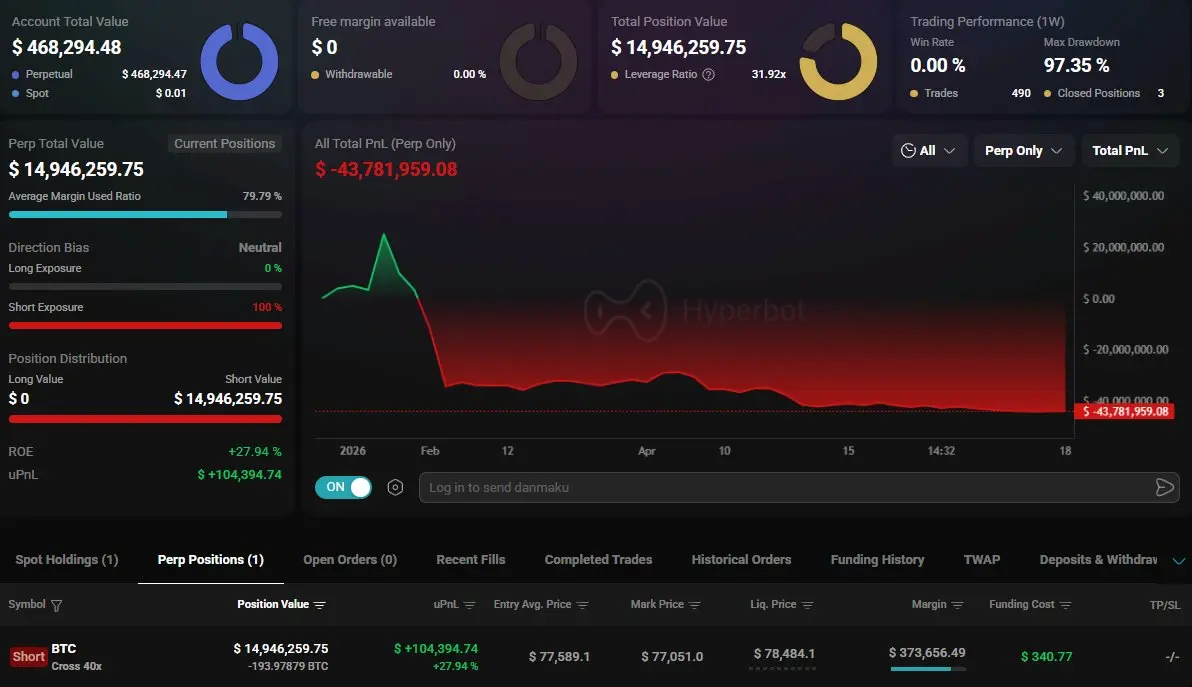
Task: Click the Spot $0.01 row
Action: [99, 93]
